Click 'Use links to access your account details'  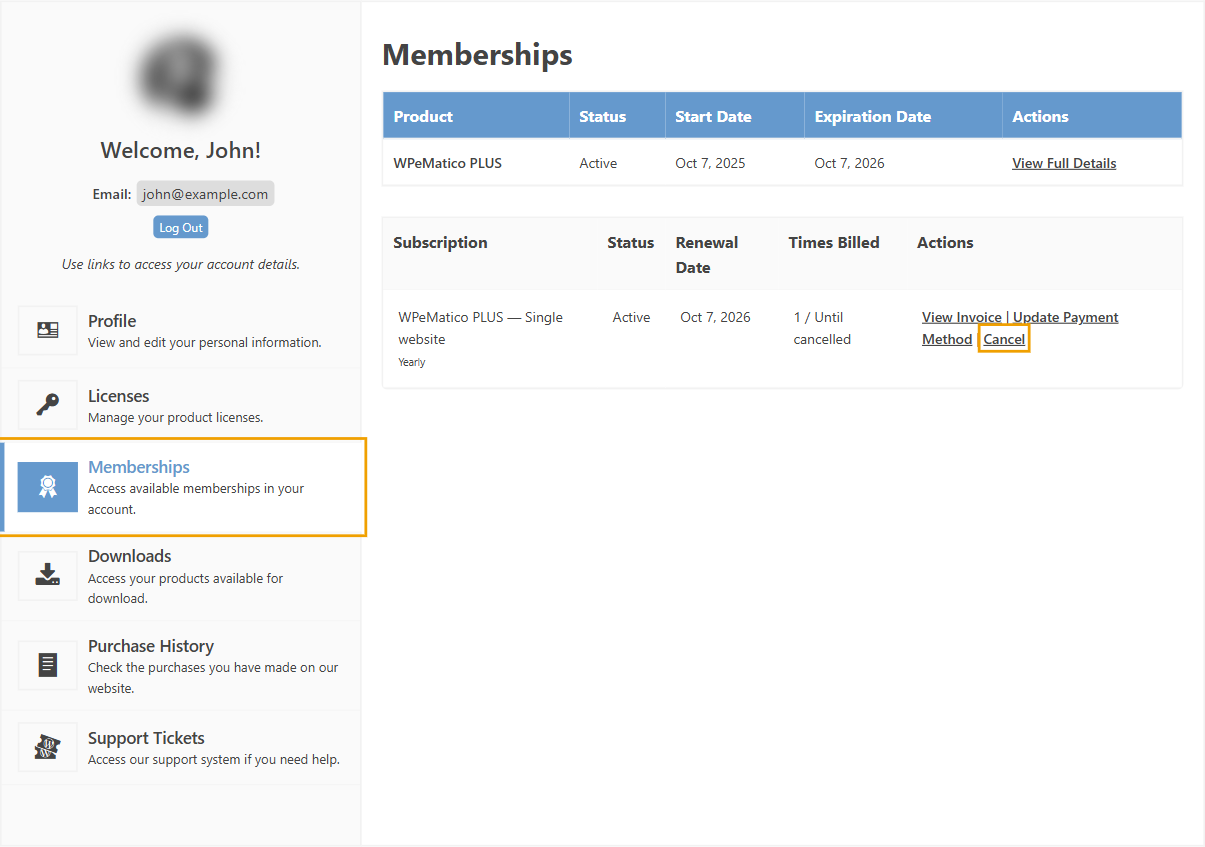[181, 265]
